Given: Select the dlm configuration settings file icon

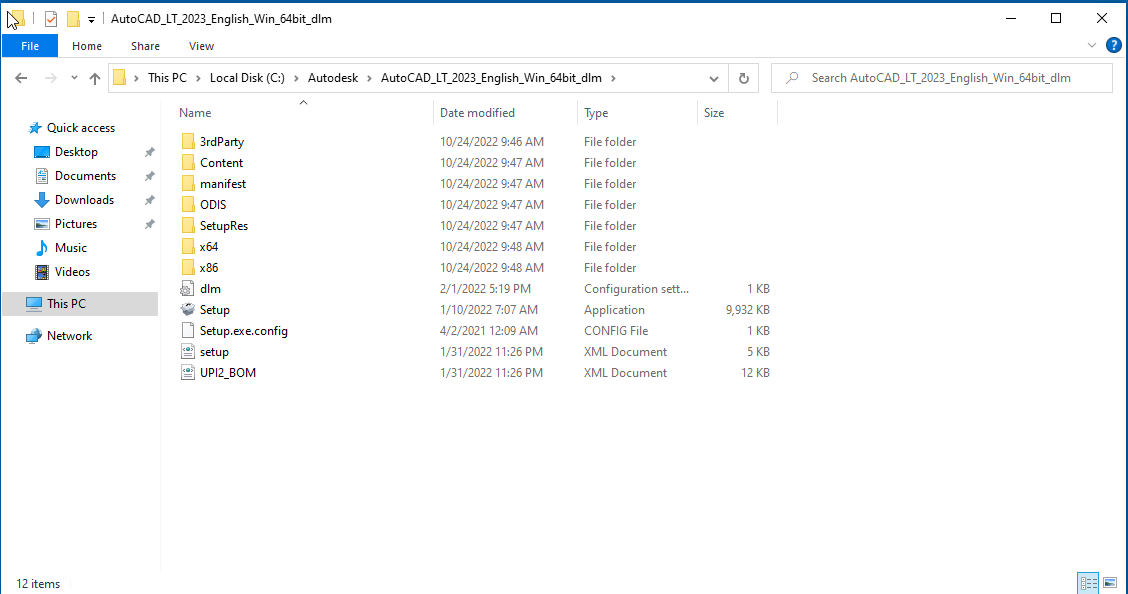Looking at the screenshot, I should pyautogui.click(x=187, y=288).
